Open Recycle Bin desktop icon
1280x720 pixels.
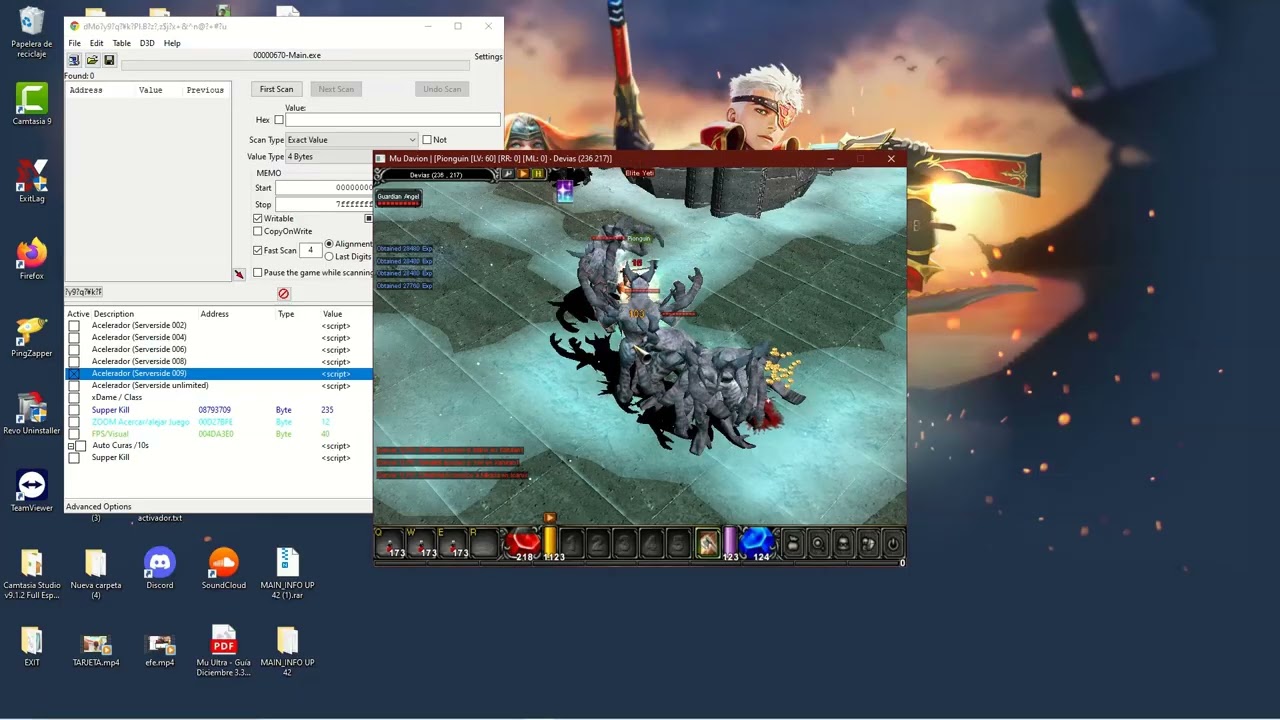tap(31, 34)
